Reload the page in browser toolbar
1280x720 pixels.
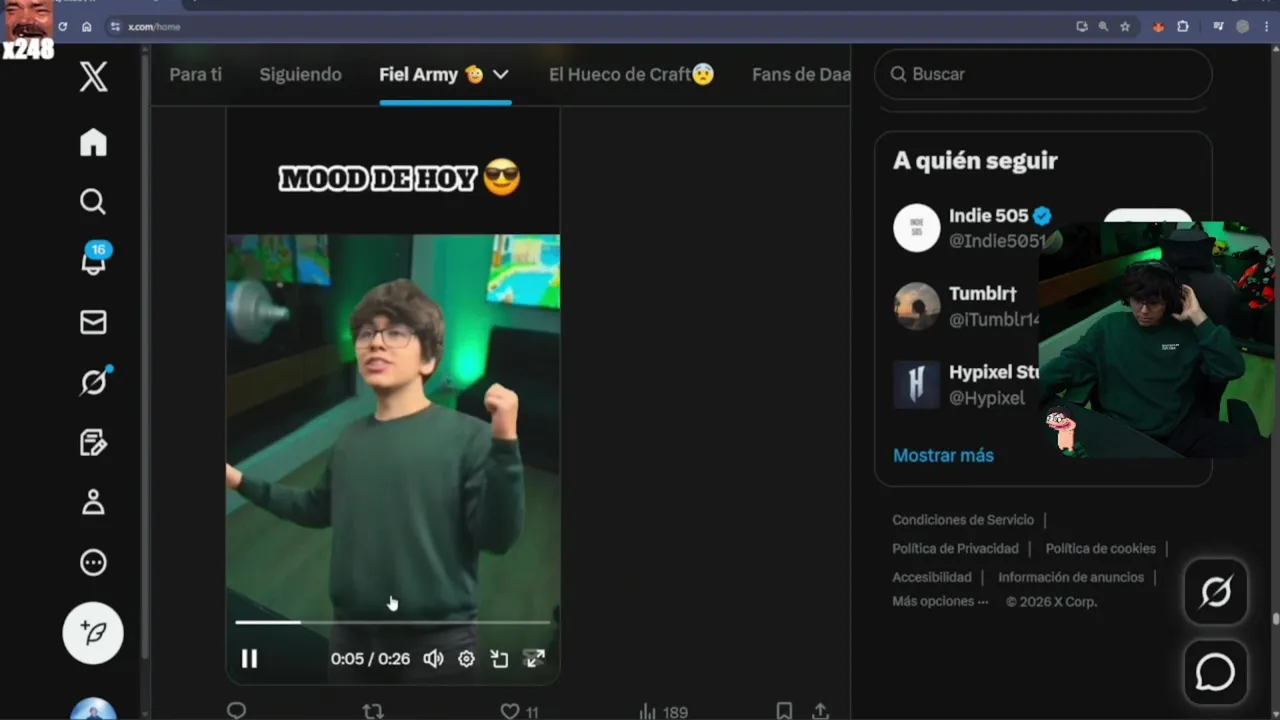click(63, 27)
